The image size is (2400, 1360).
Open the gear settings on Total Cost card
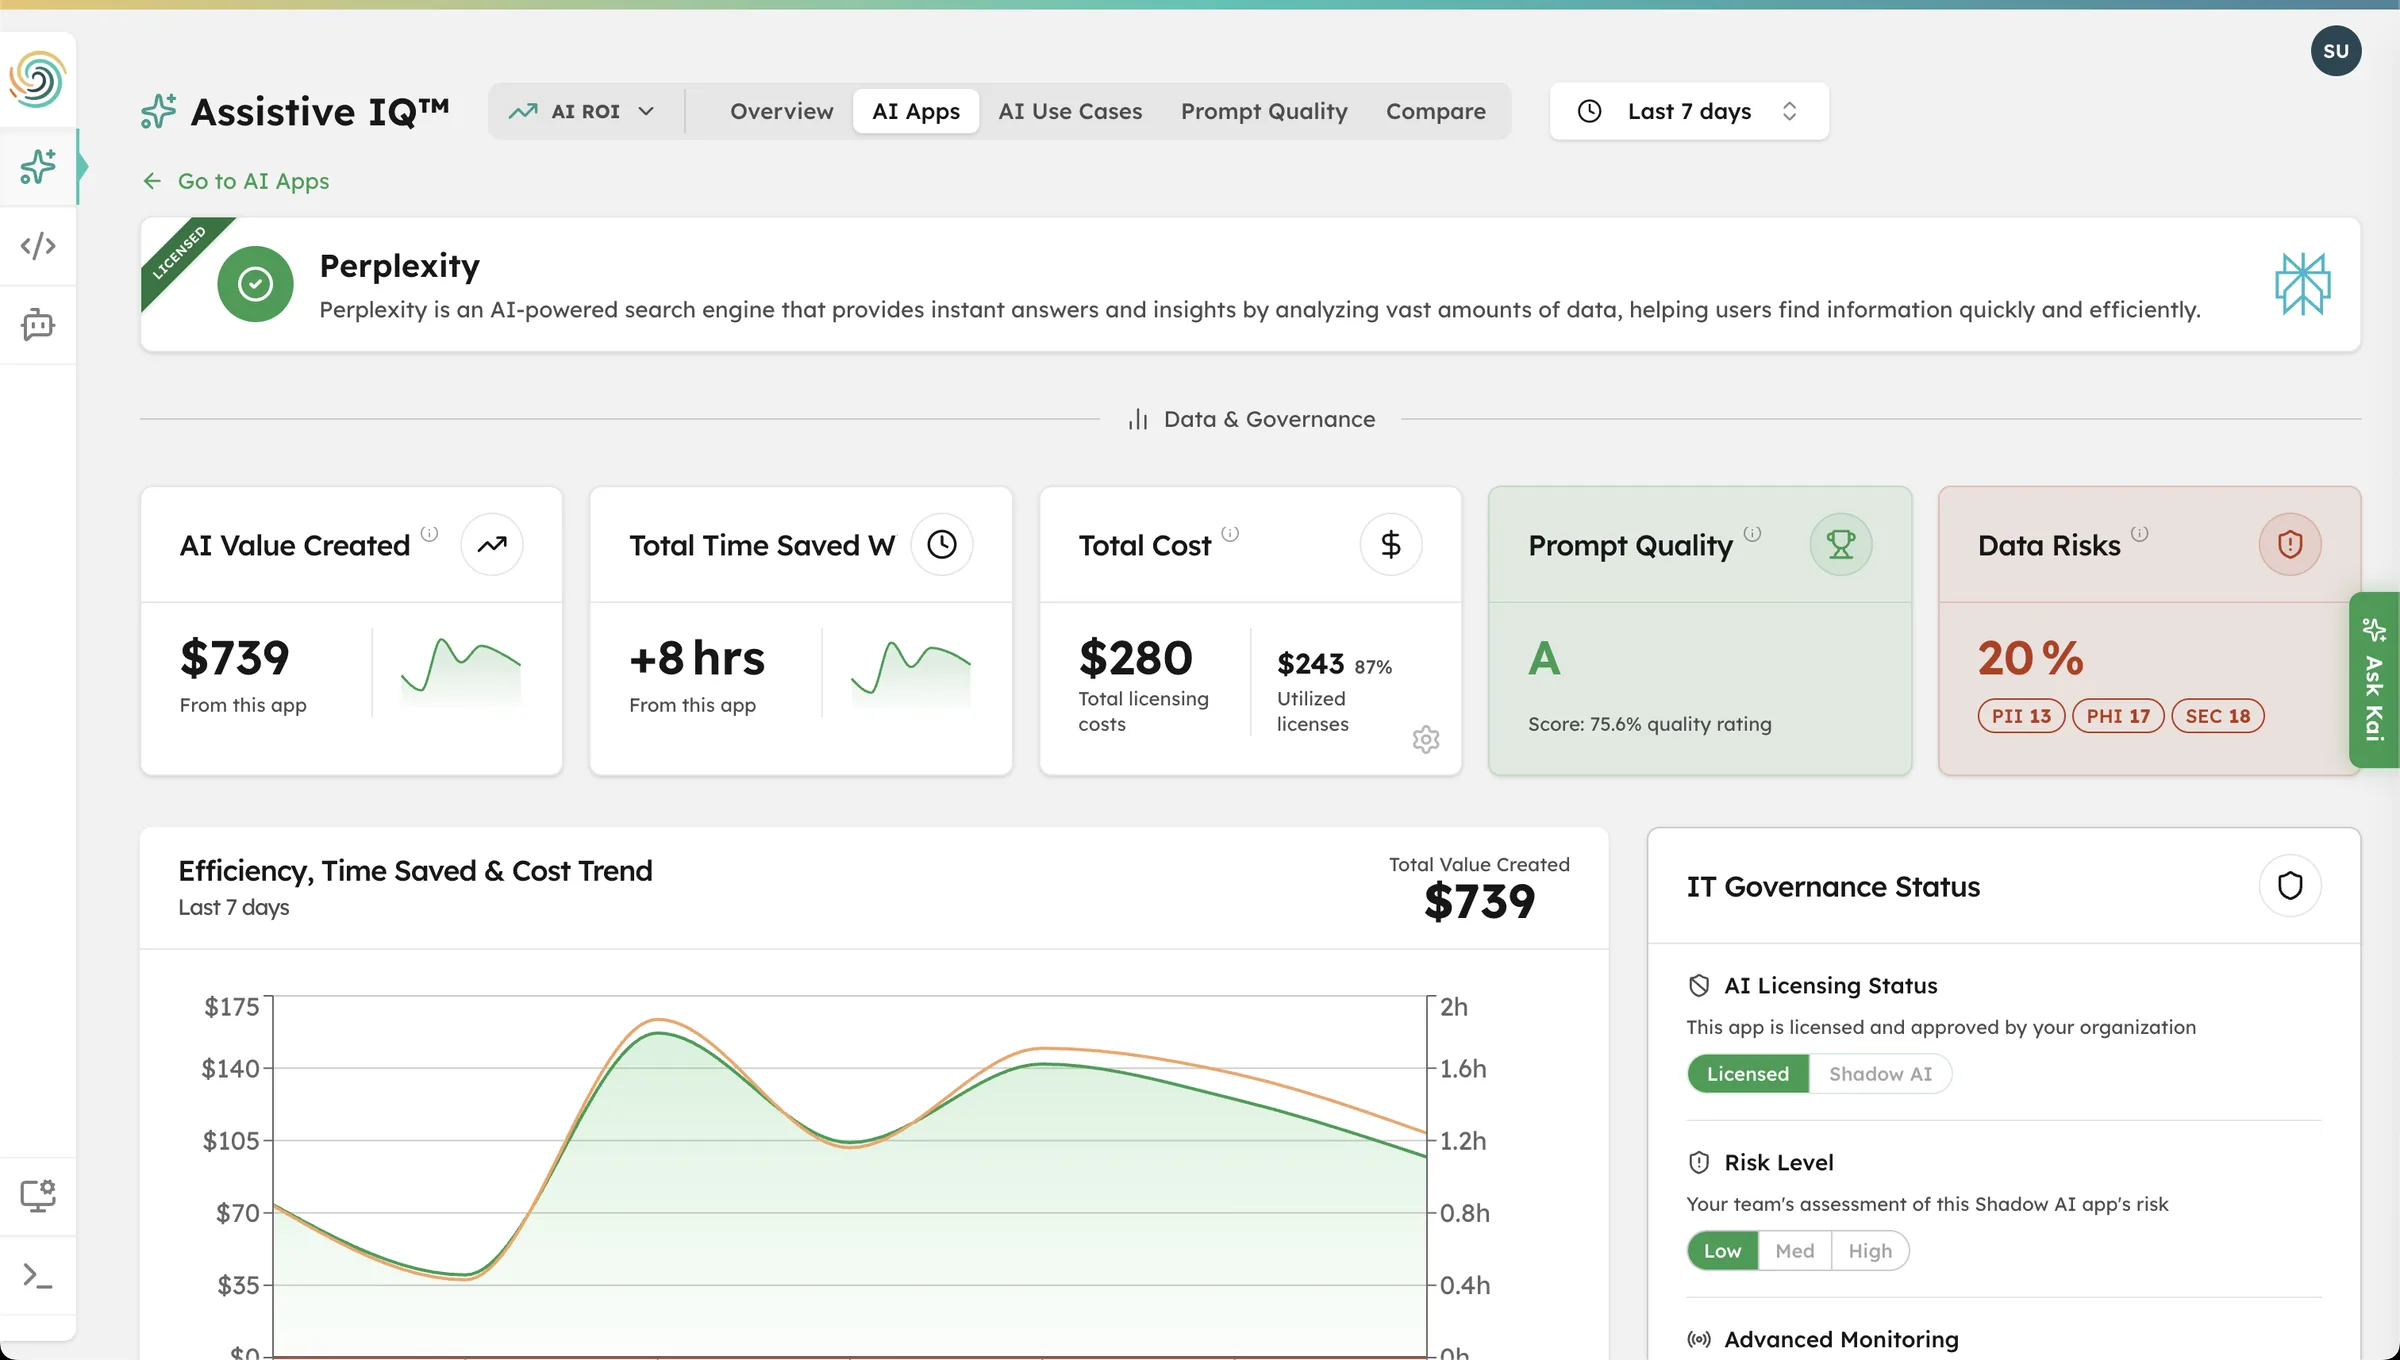[1426, 739]
